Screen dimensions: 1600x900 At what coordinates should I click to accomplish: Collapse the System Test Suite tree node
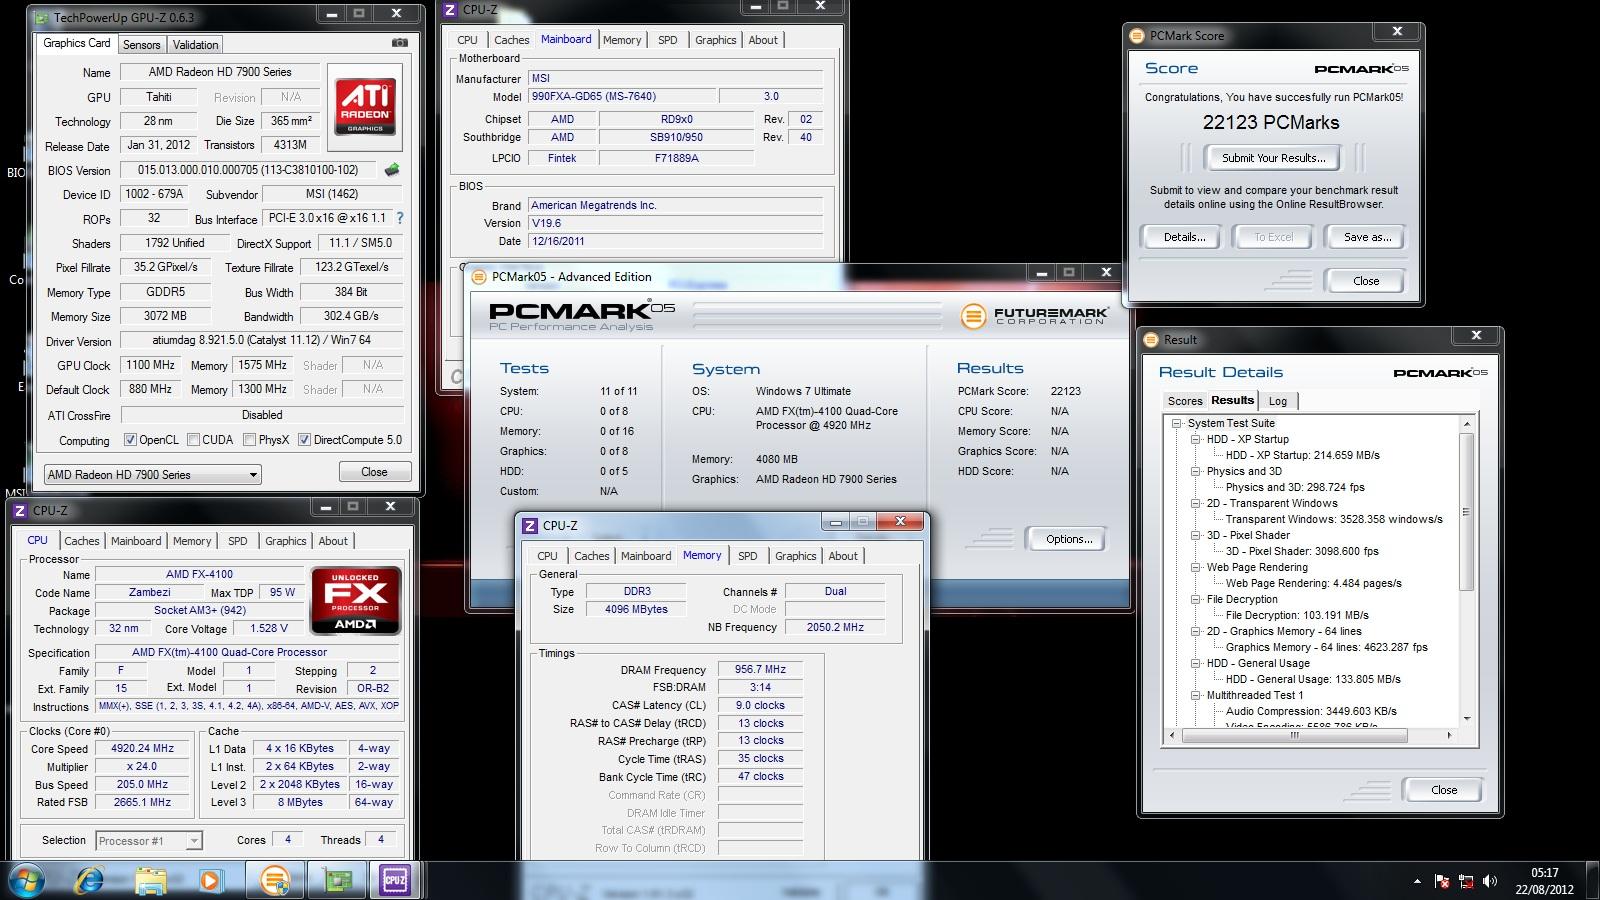click(1178, 423)
